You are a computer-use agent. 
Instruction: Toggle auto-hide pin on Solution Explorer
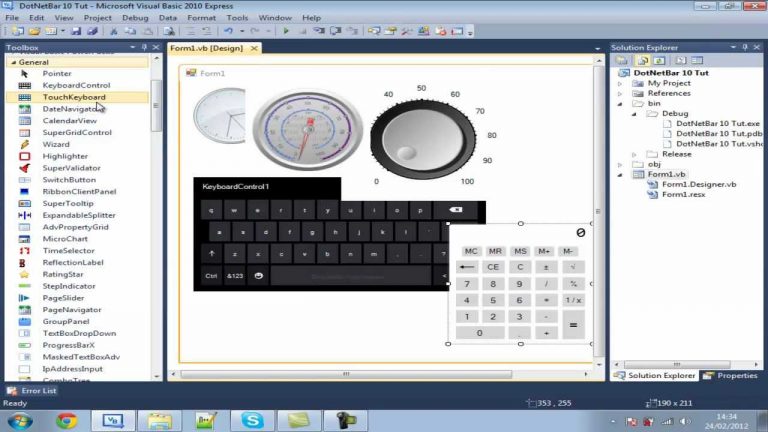[744, 47]
